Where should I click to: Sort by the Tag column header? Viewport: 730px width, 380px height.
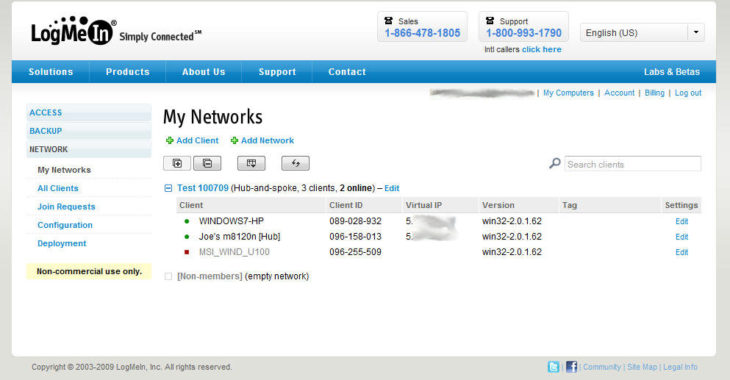569,205
